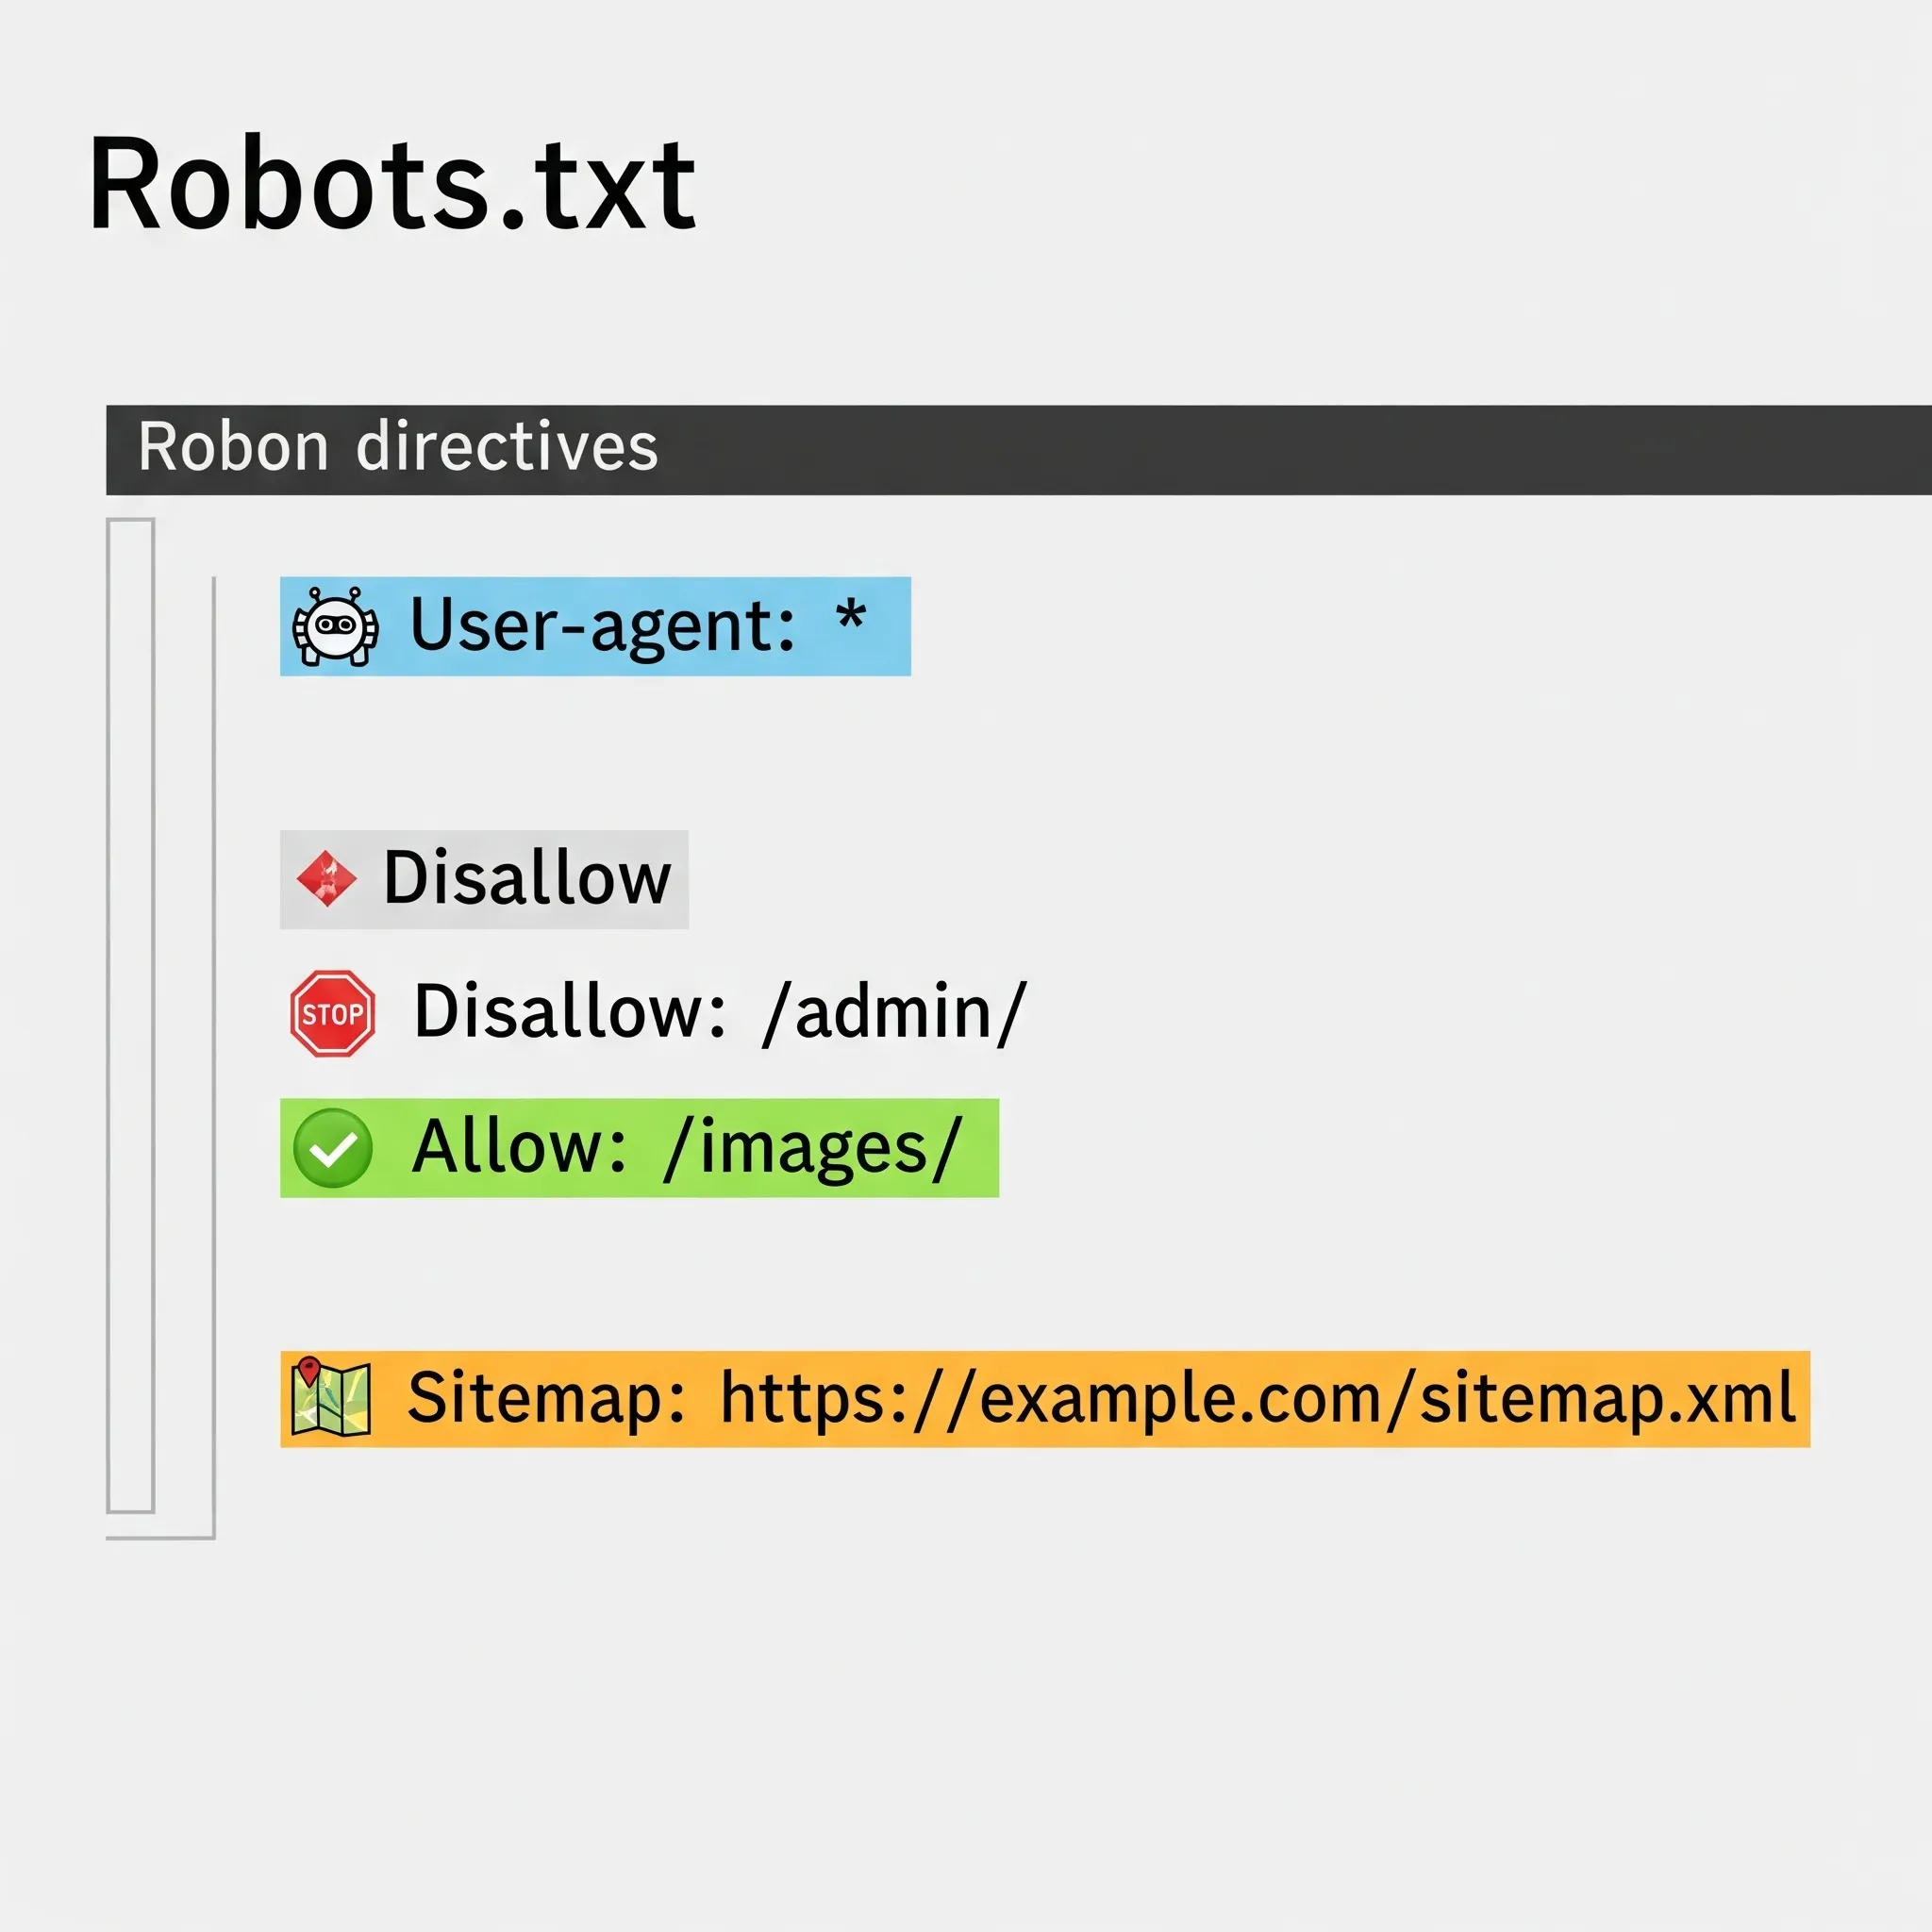The height and width of the screenshot is (1932, 1932).
Task: Click the red STOP sign icon
Action: point(333,1013)
